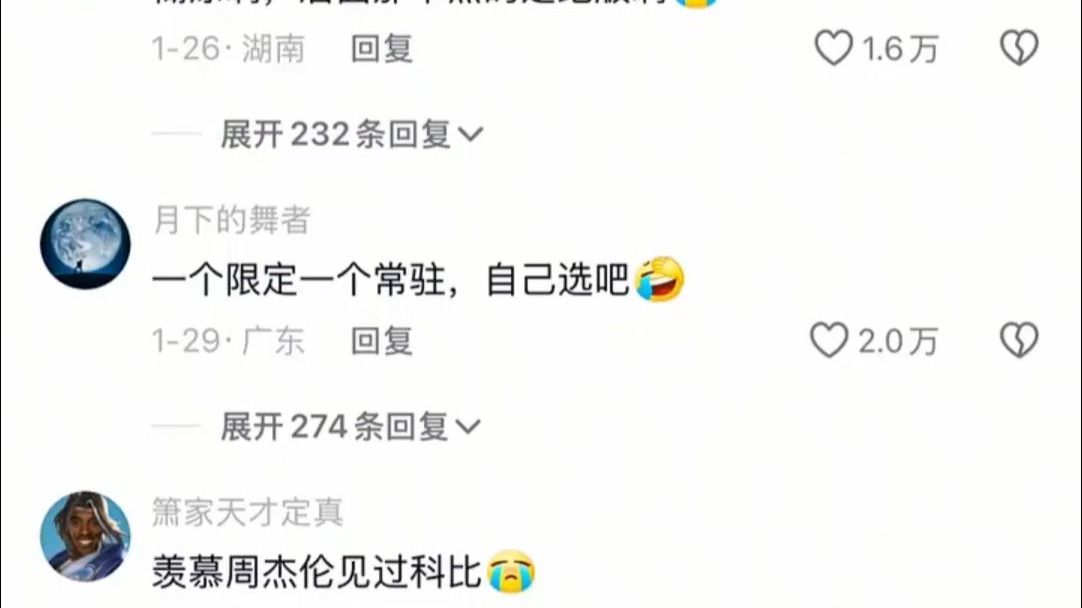Click the crying emoji after 科比

click(511, 571)
